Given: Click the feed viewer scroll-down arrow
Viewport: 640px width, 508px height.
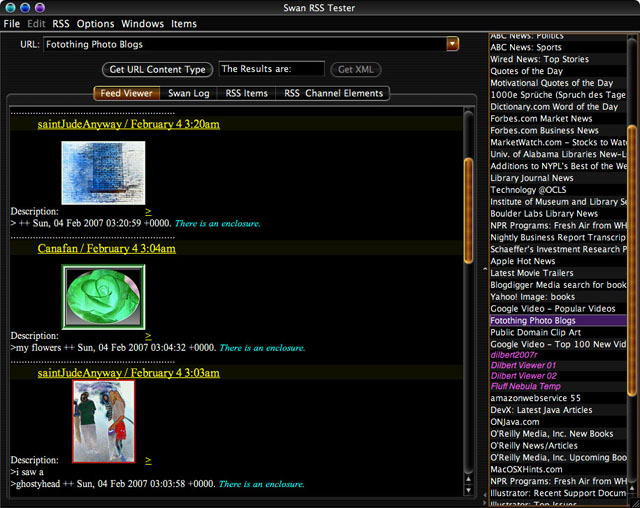Looking at the screenshot, I should point(468,486).
